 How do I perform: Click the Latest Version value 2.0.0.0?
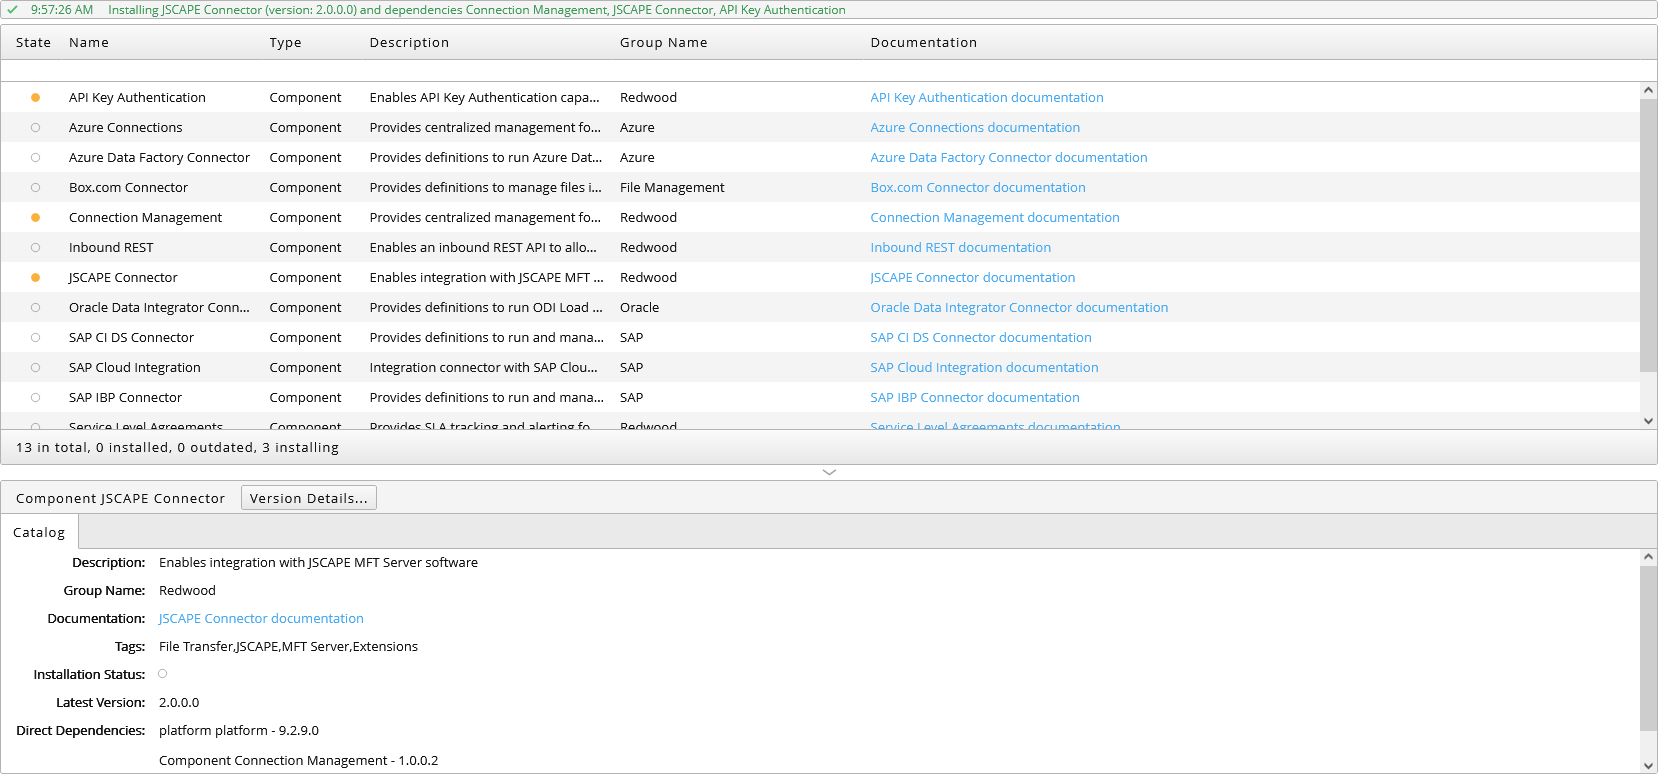tap(179, 703)
